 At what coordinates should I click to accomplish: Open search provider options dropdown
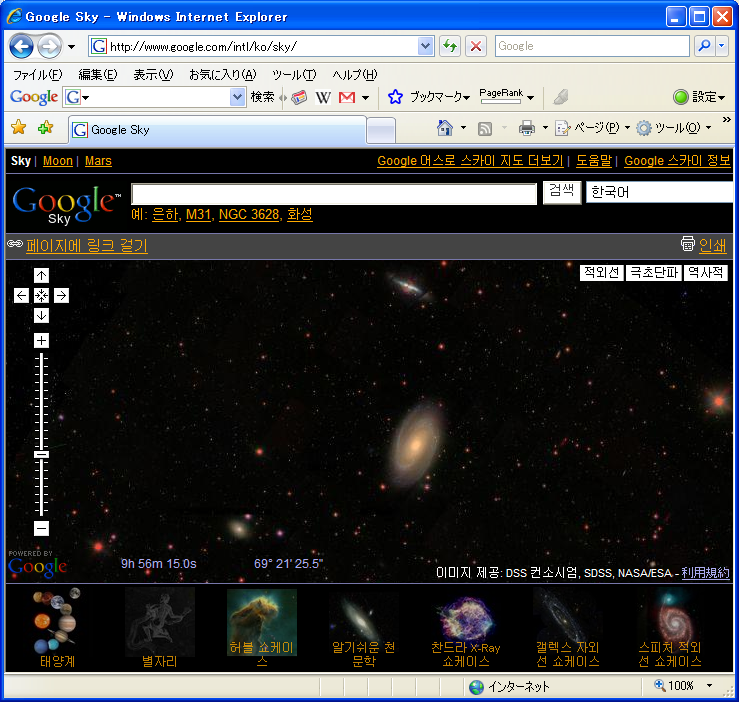pyautogui.click(x=722, y=46)
